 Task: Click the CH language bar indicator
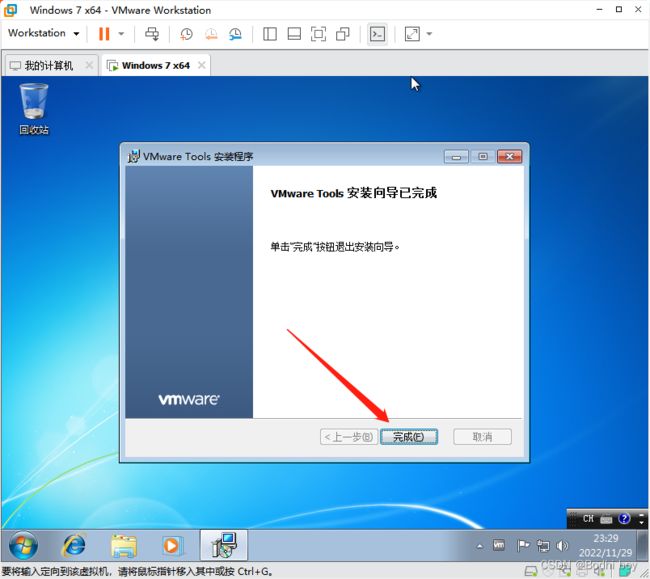(588, 518)
